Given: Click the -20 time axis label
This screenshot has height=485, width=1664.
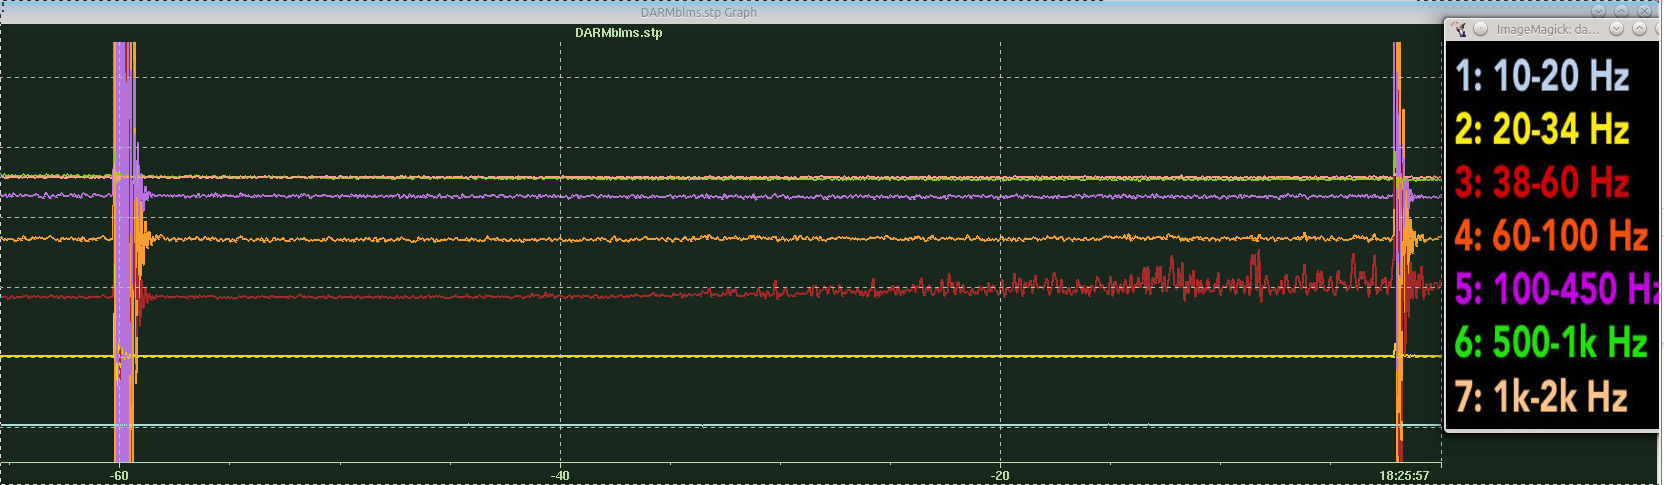Looking at the screenshot, I should click(x=1000, y=476).
